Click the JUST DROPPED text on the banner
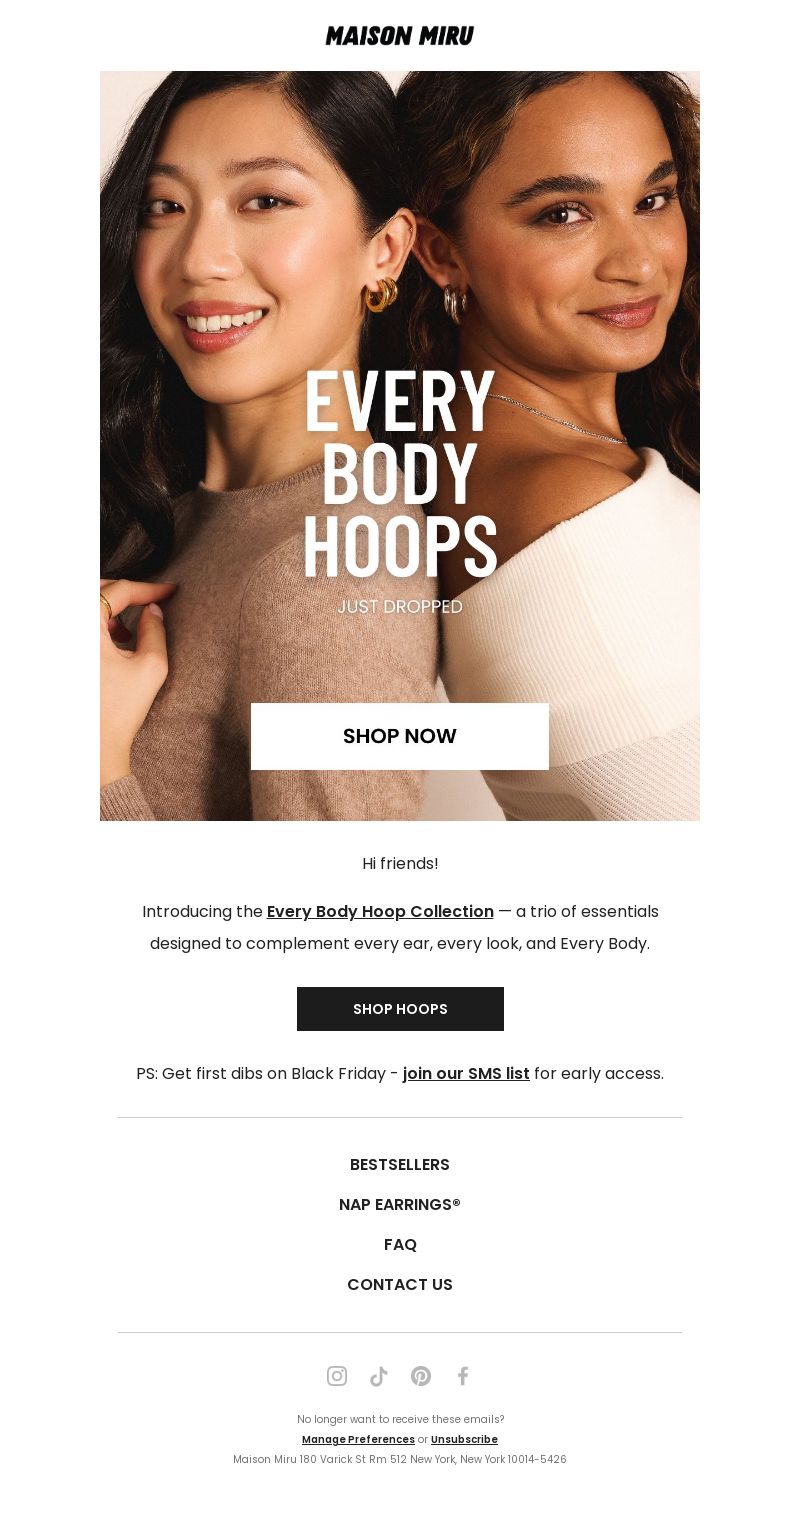Screen dimensions: 800x1518 tap(400, 607)
